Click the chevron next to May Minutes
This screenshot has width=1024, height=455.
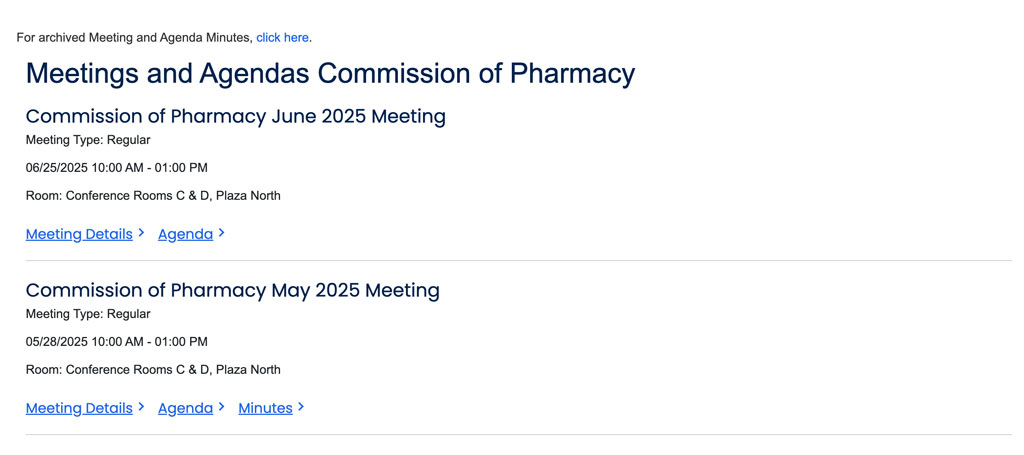(x=301, y=407)
